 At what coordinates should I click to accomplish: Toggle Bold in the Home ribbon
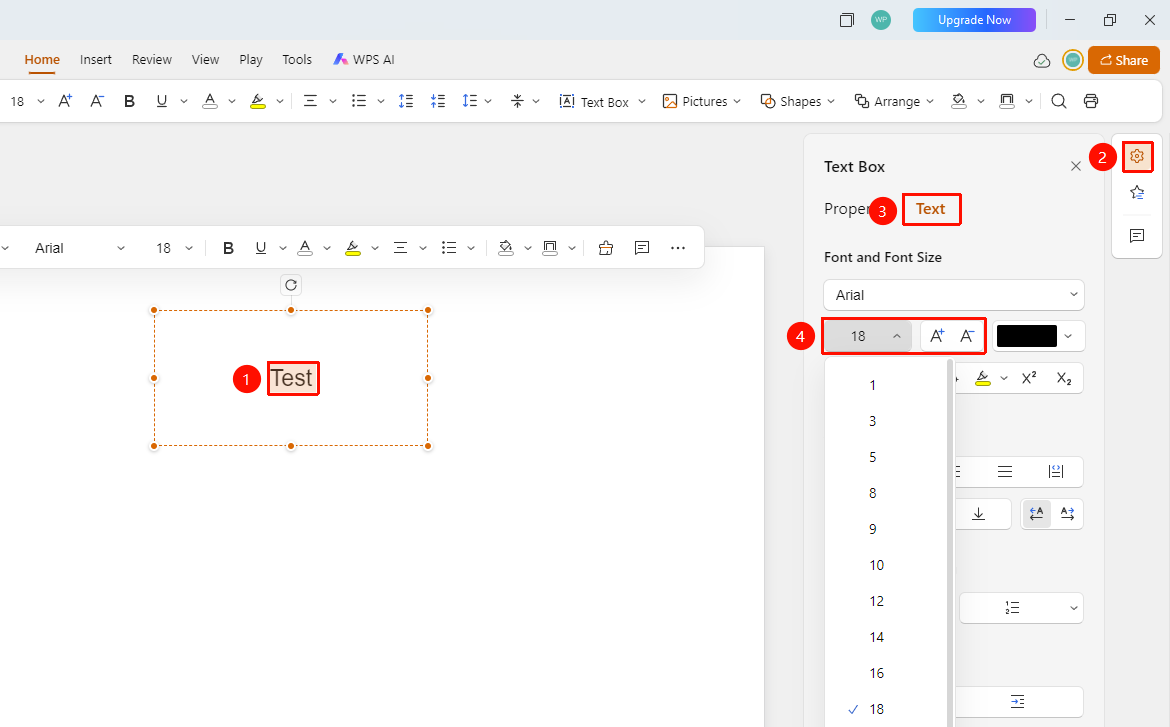129,101
